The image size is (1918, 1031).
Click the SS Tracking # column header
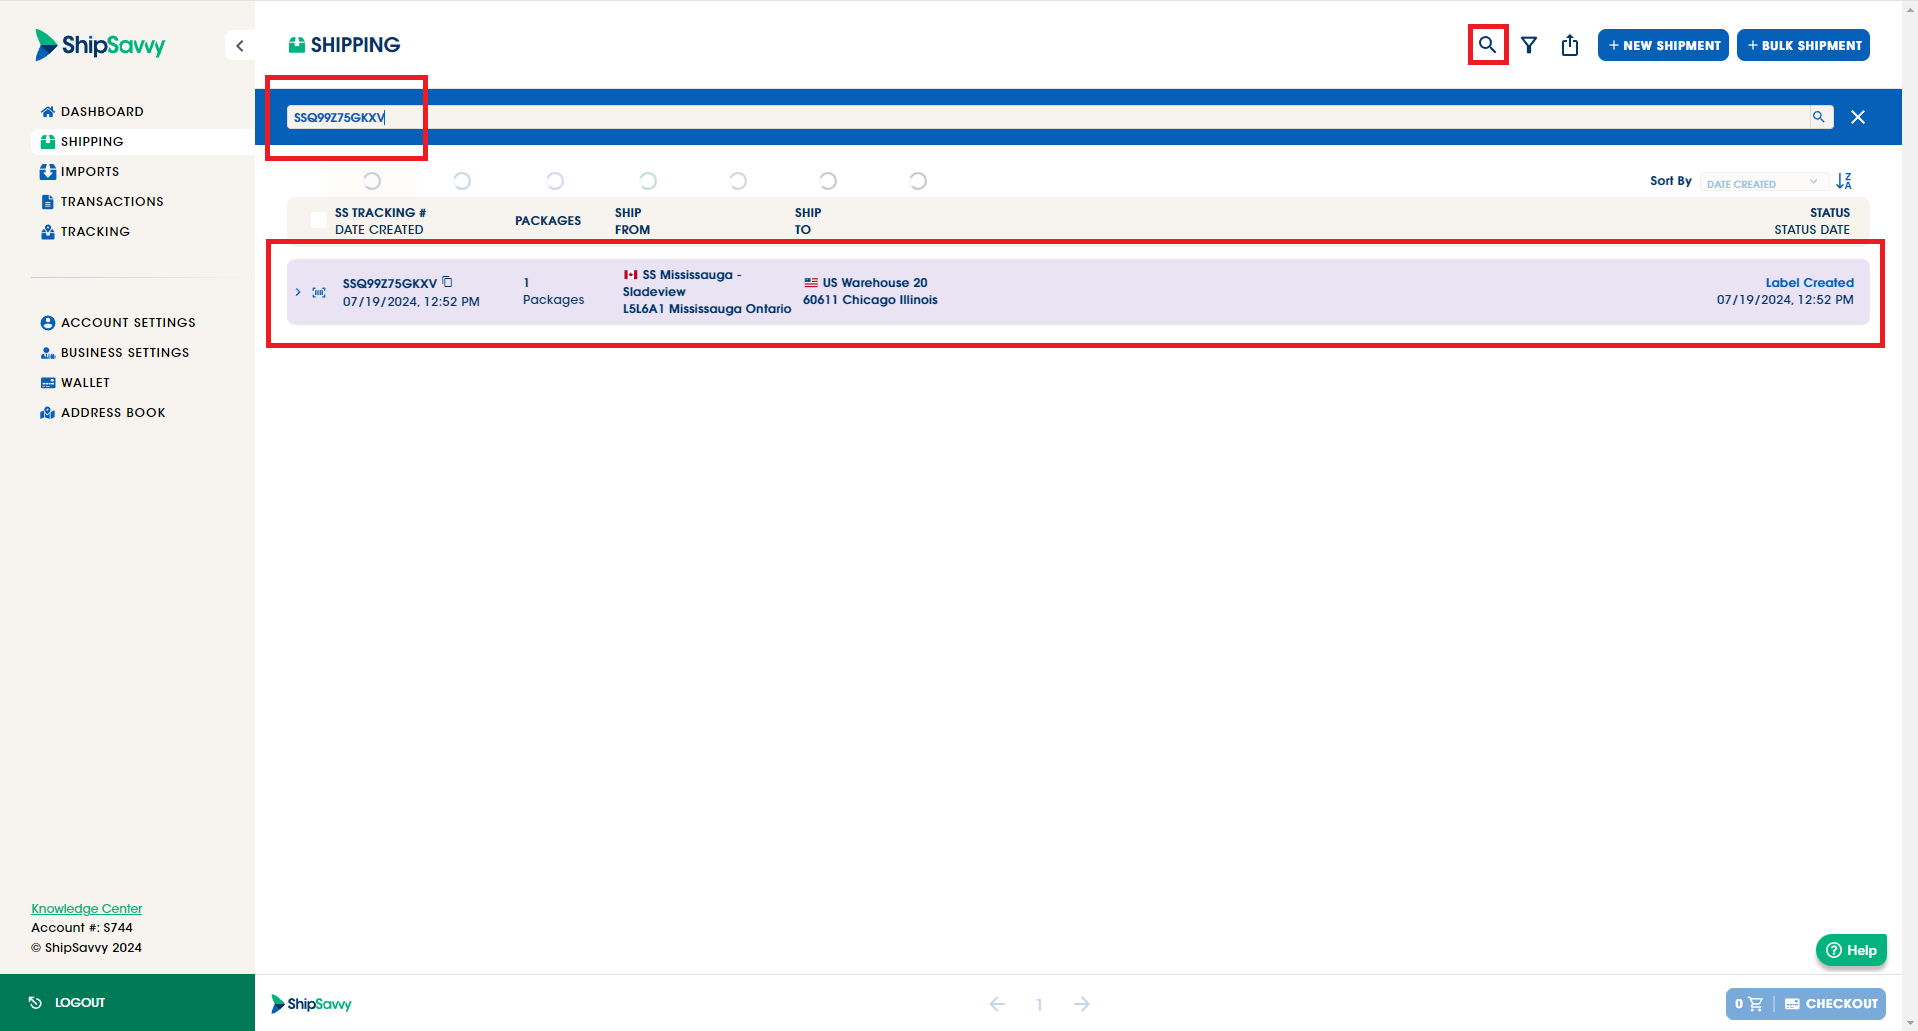tap(380, 213)
